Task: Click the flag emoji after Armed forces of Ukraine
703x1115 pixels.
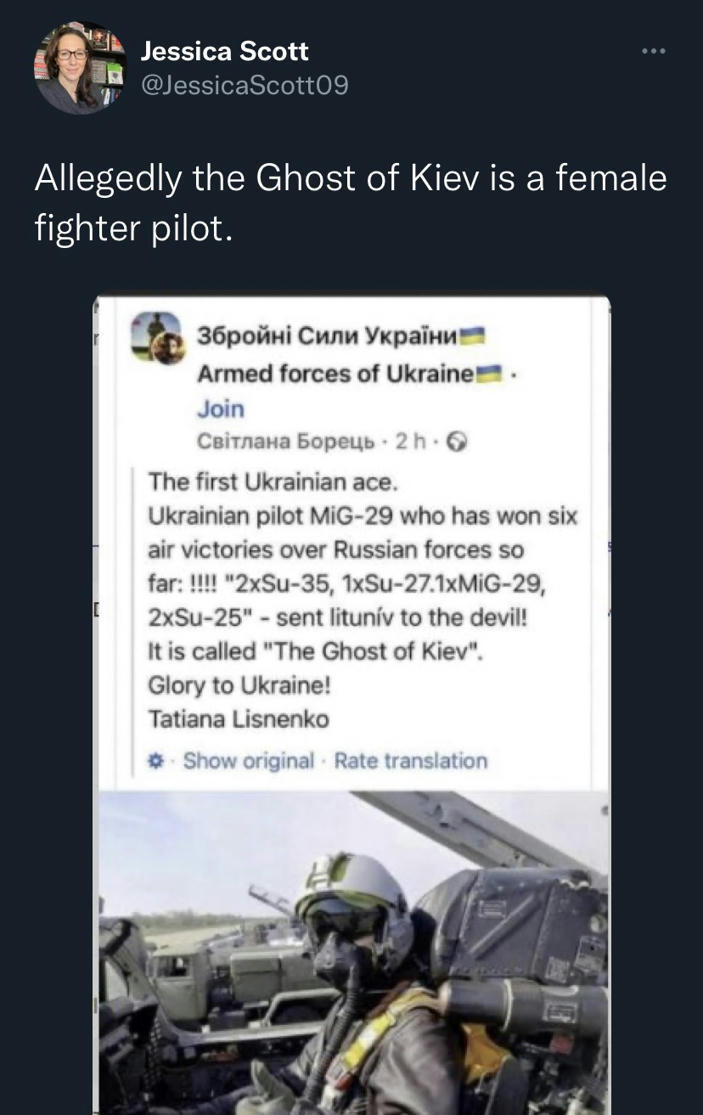Action: (489, 374)
